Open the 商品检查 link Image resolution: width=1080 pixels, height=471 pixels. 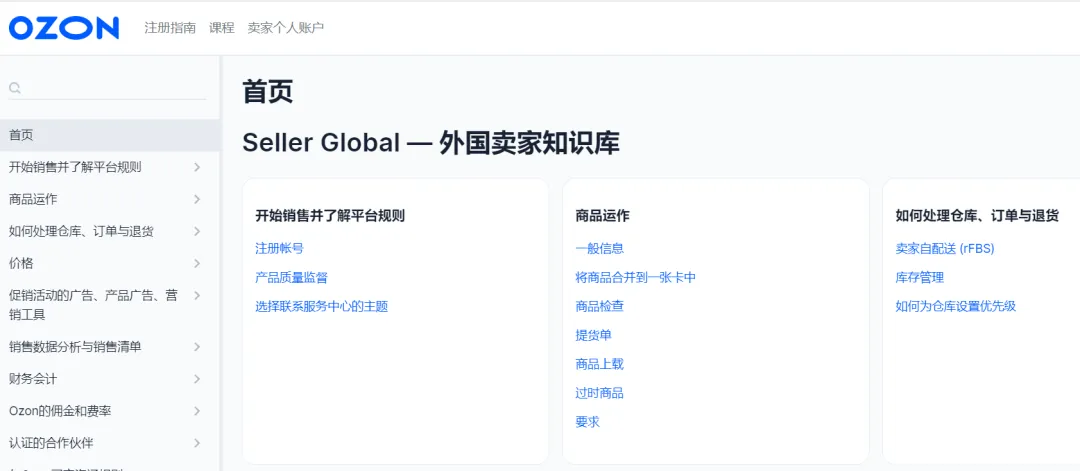(599, 306)
